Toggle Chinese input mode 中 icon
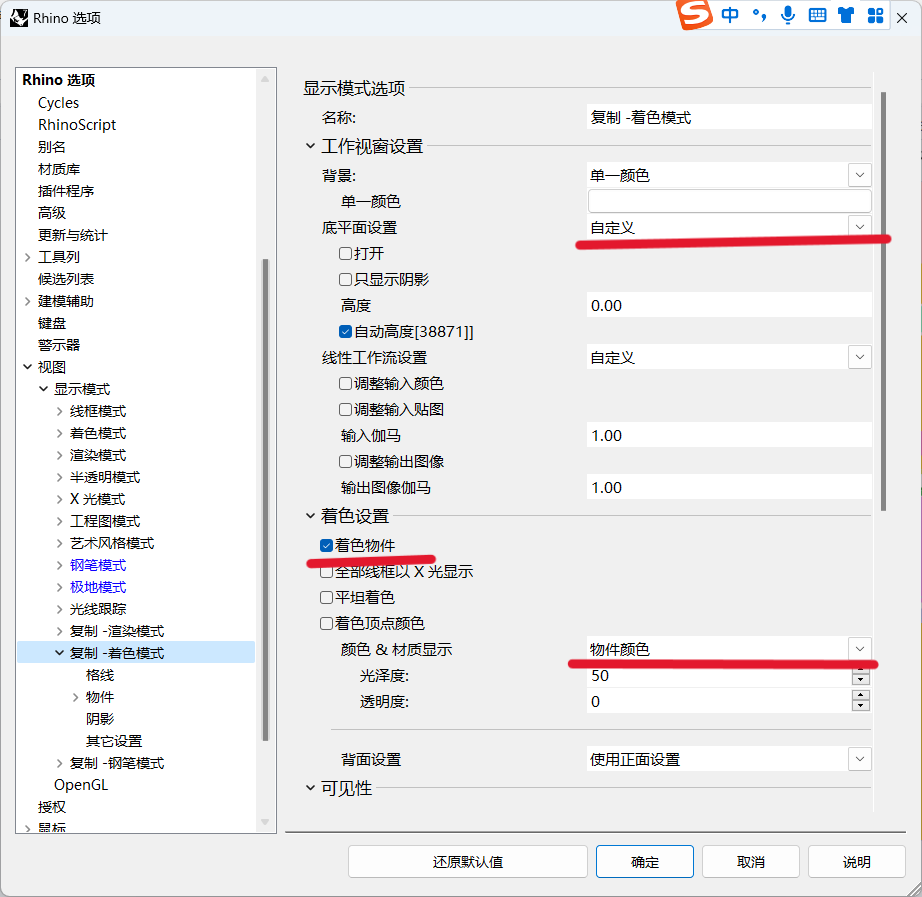The height and width of the screenshot is (897, 922). 730,15
